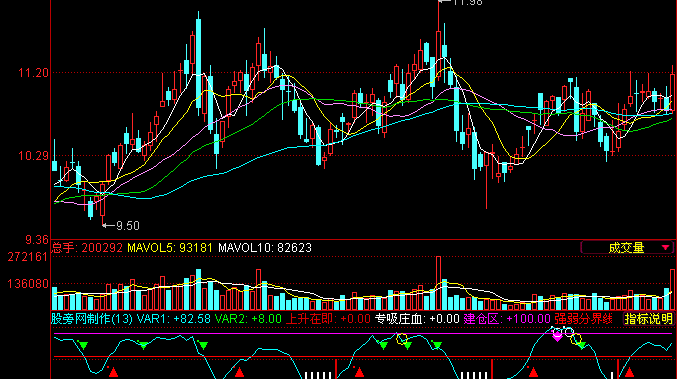Click the 11.20 price axis label
This screenshot has width=677, height=379.
pos(33,73)
